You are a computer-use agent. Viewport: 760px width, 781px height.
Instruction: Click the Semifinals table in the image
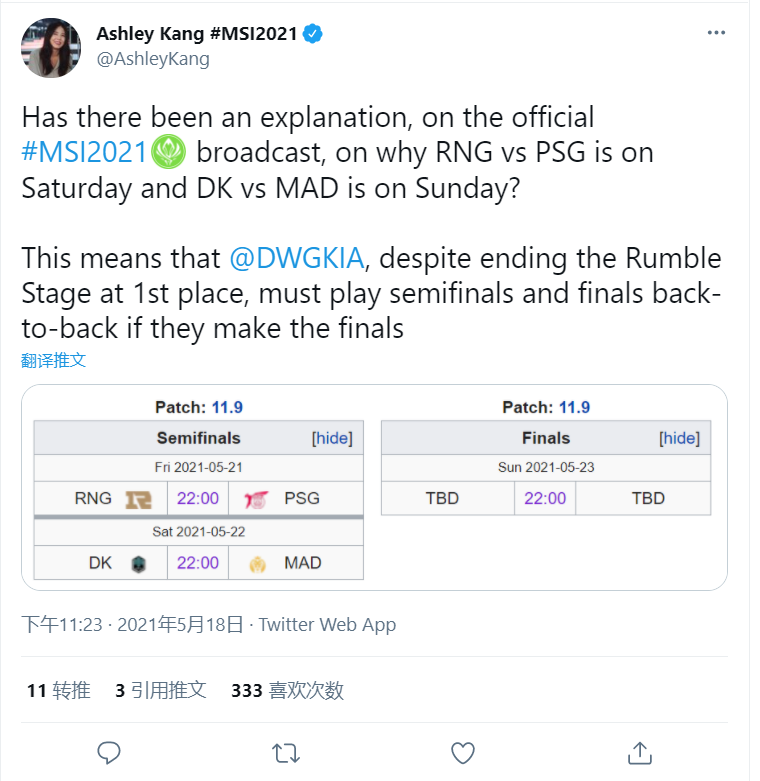tap(199, 500)
